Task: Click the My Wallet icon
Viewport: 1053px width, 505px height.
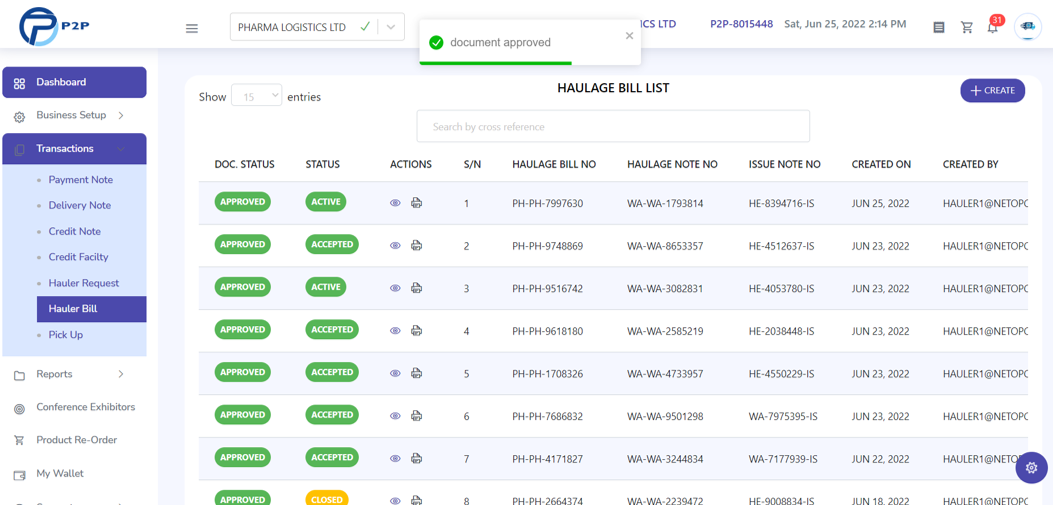Action: [x=19, y=474]
